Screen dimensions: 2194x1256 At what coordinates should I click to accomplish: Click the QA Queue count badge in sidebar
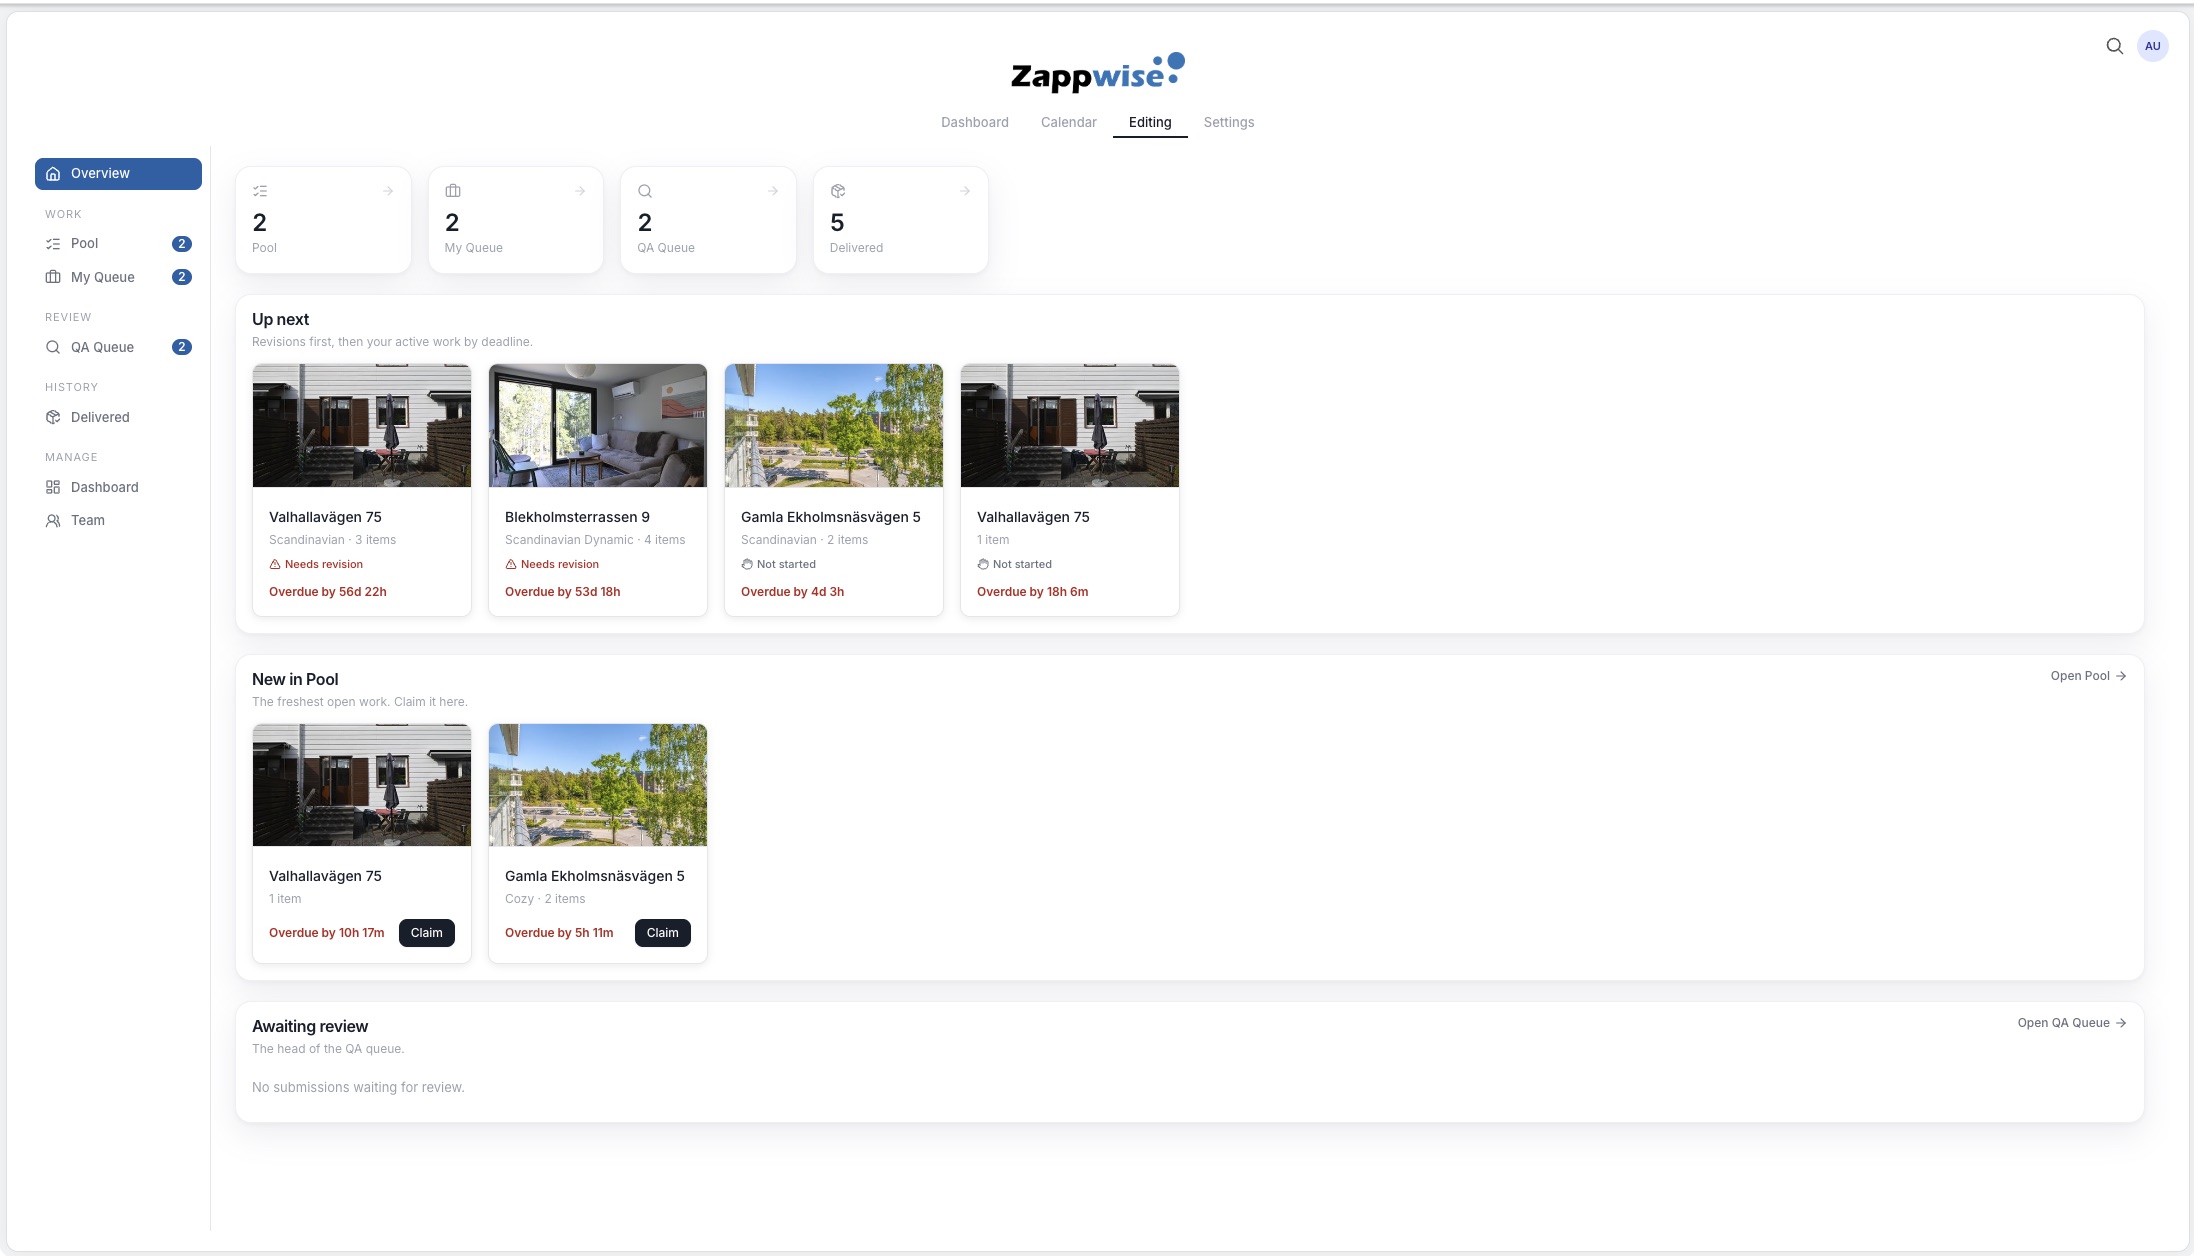click(x=182, y=347)
